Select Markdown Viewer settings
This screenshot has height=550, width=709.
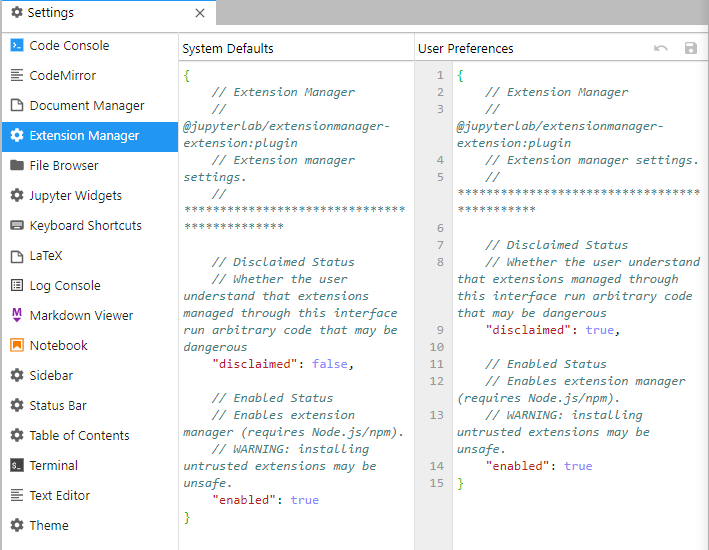click(x=90, y=315)
